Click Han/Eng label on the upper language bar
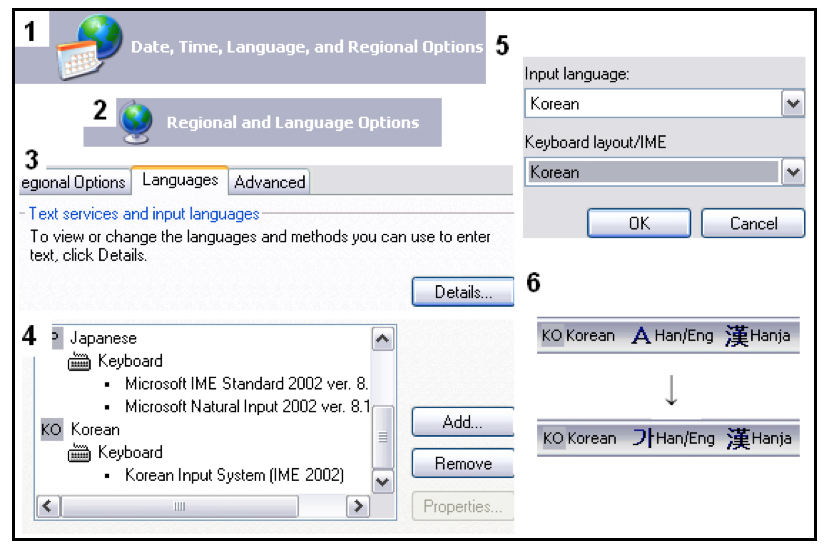The height and width of the screenshot is (548, 828). click(684, 336)
